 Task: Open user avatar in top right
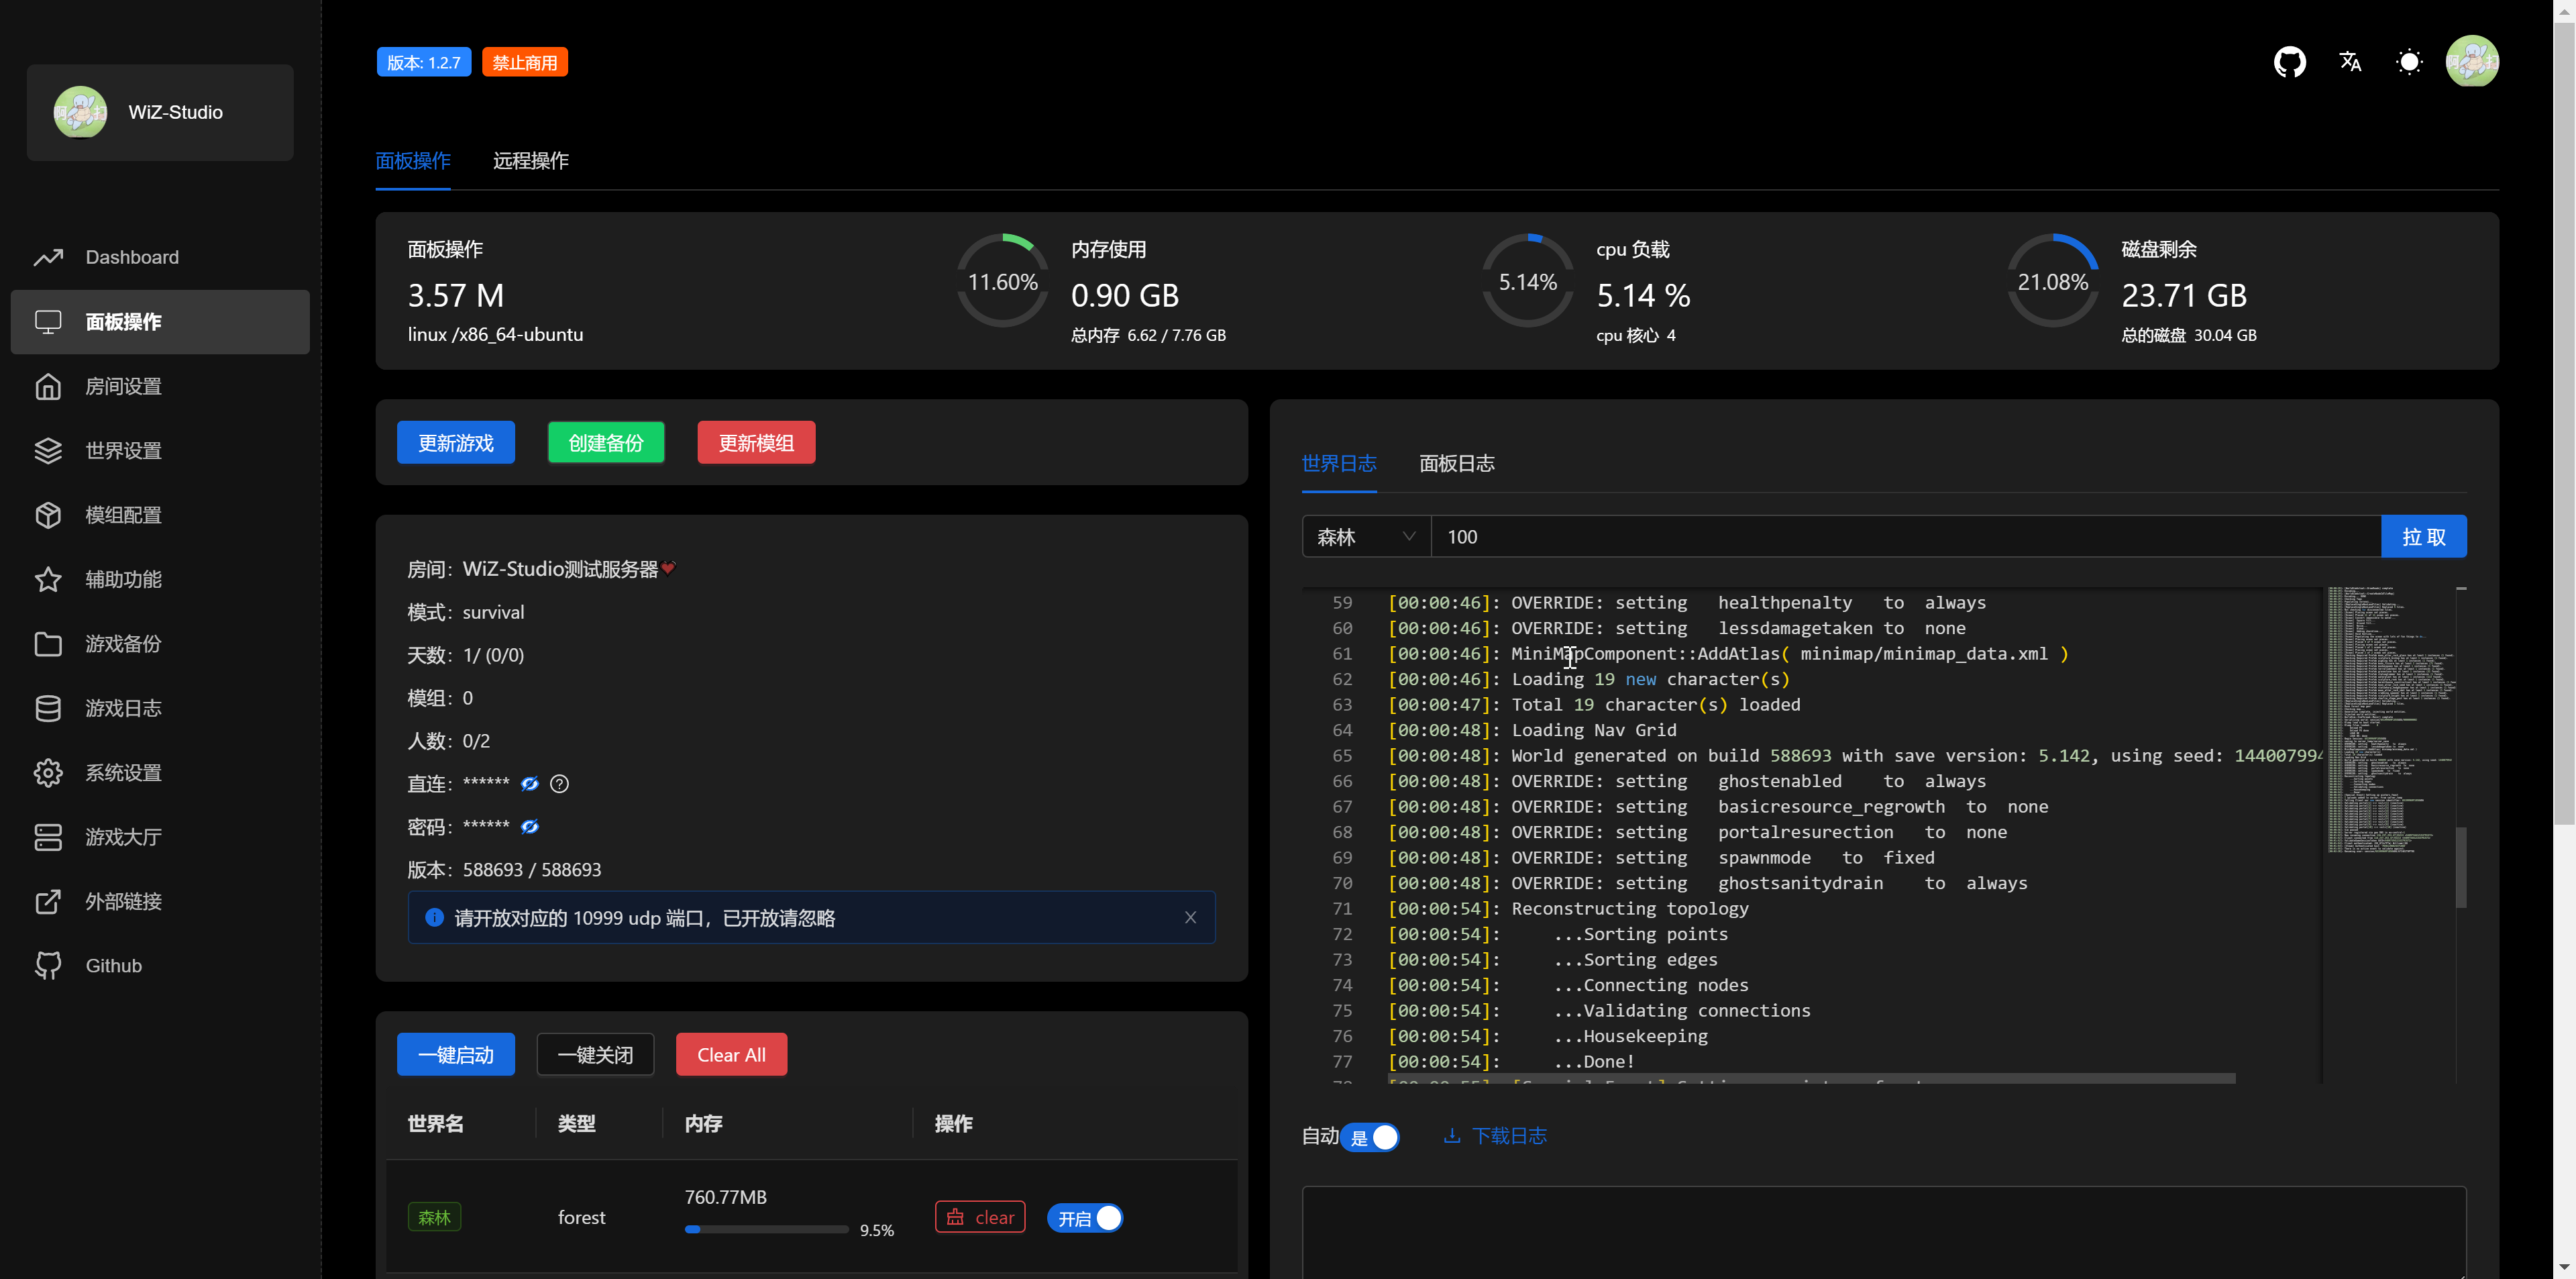[2472, 62]
